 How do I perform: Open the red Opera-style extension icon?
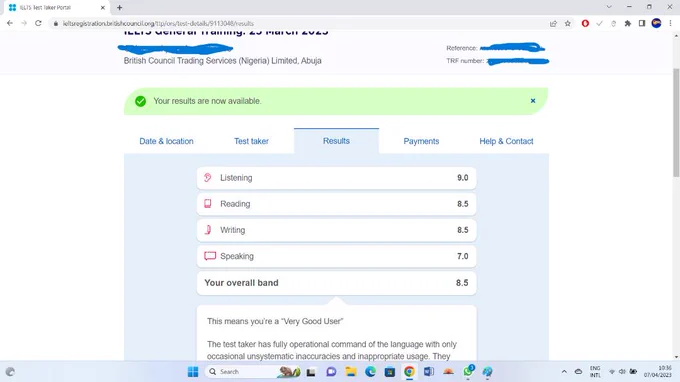coord(585,23)
